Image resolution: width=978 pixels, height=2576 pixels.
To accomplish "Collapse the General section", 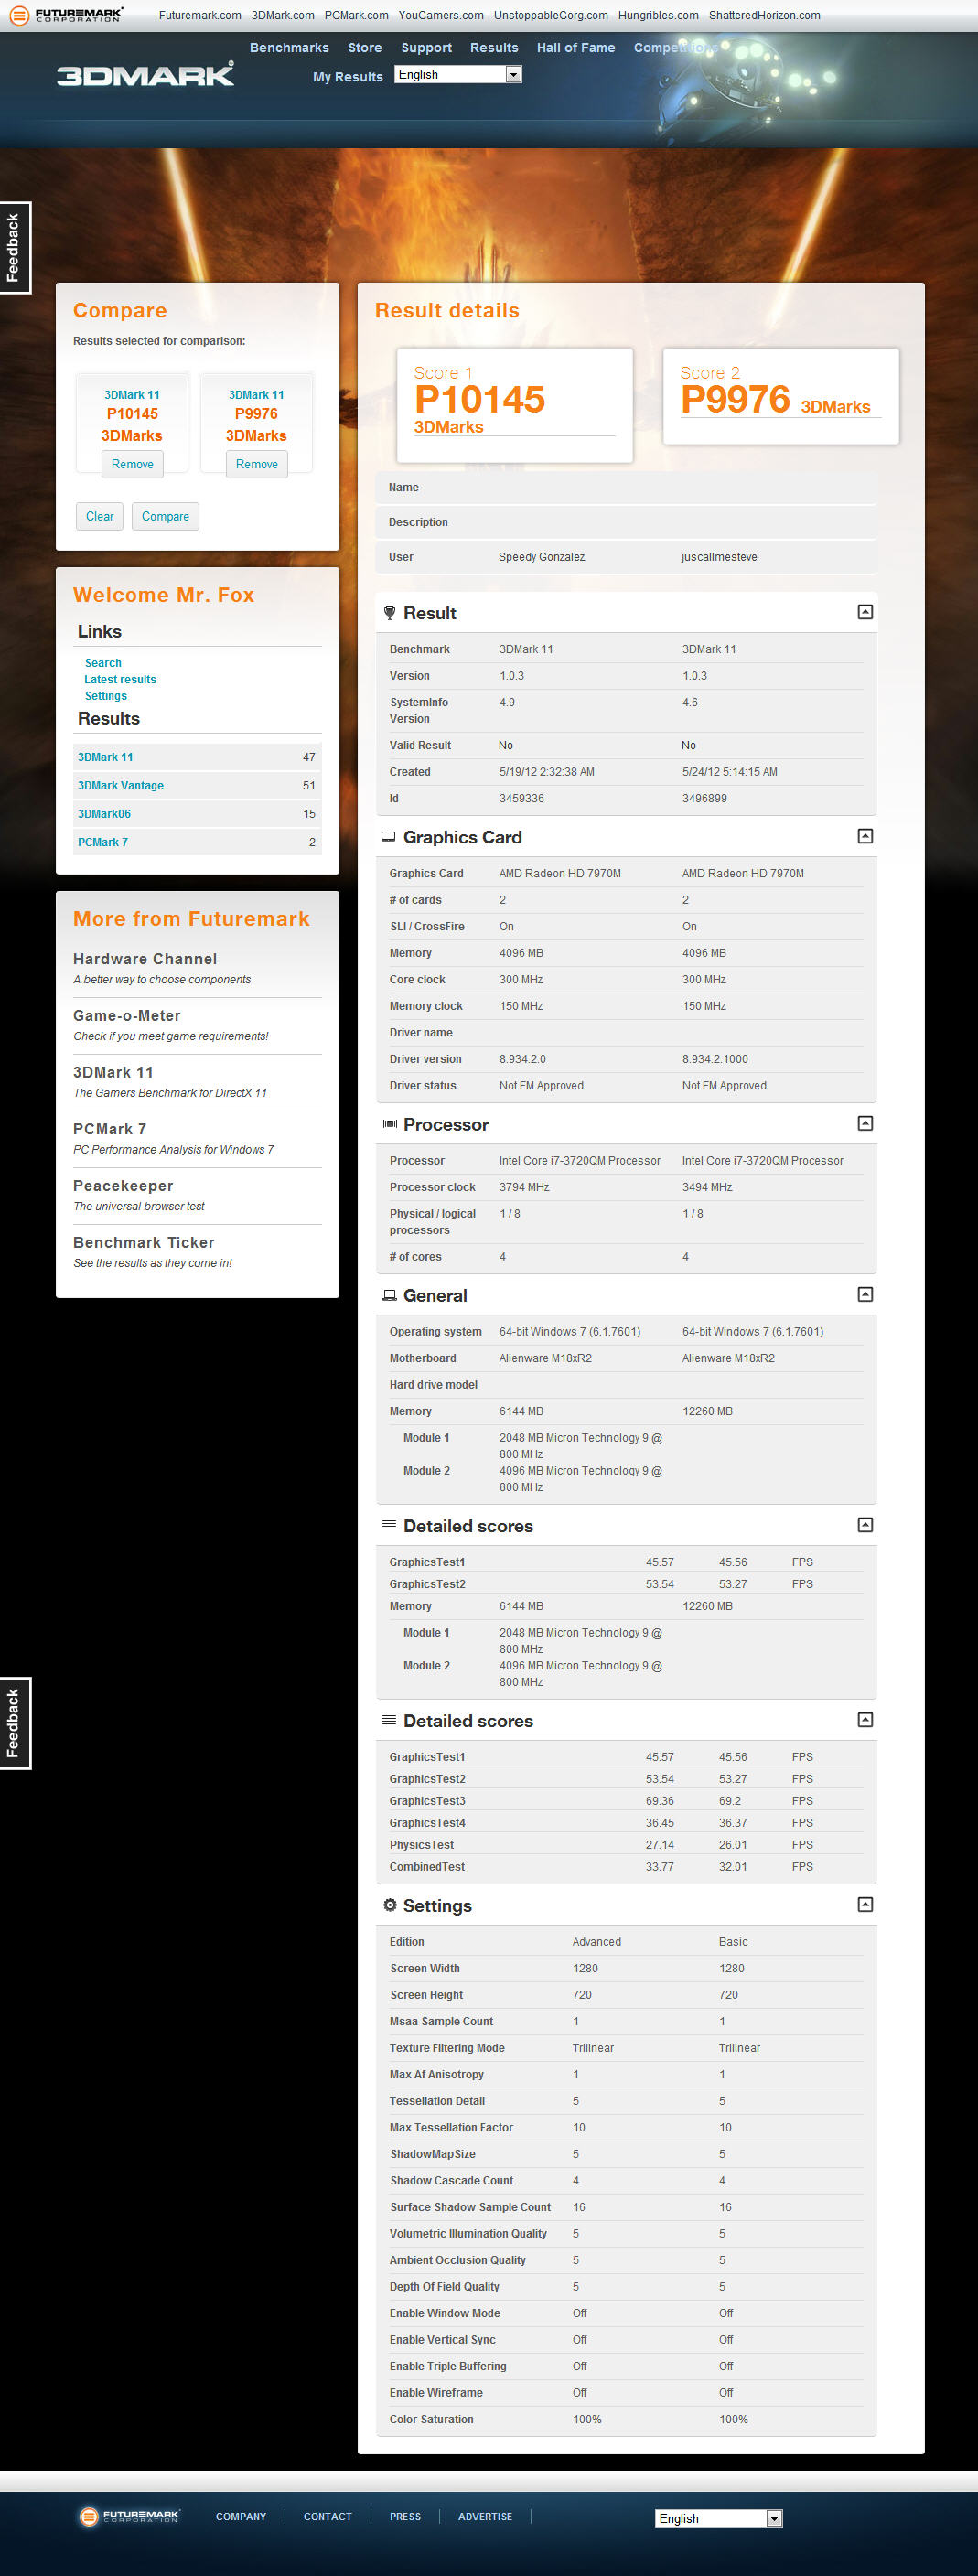I will click(x=866, y=1294).
